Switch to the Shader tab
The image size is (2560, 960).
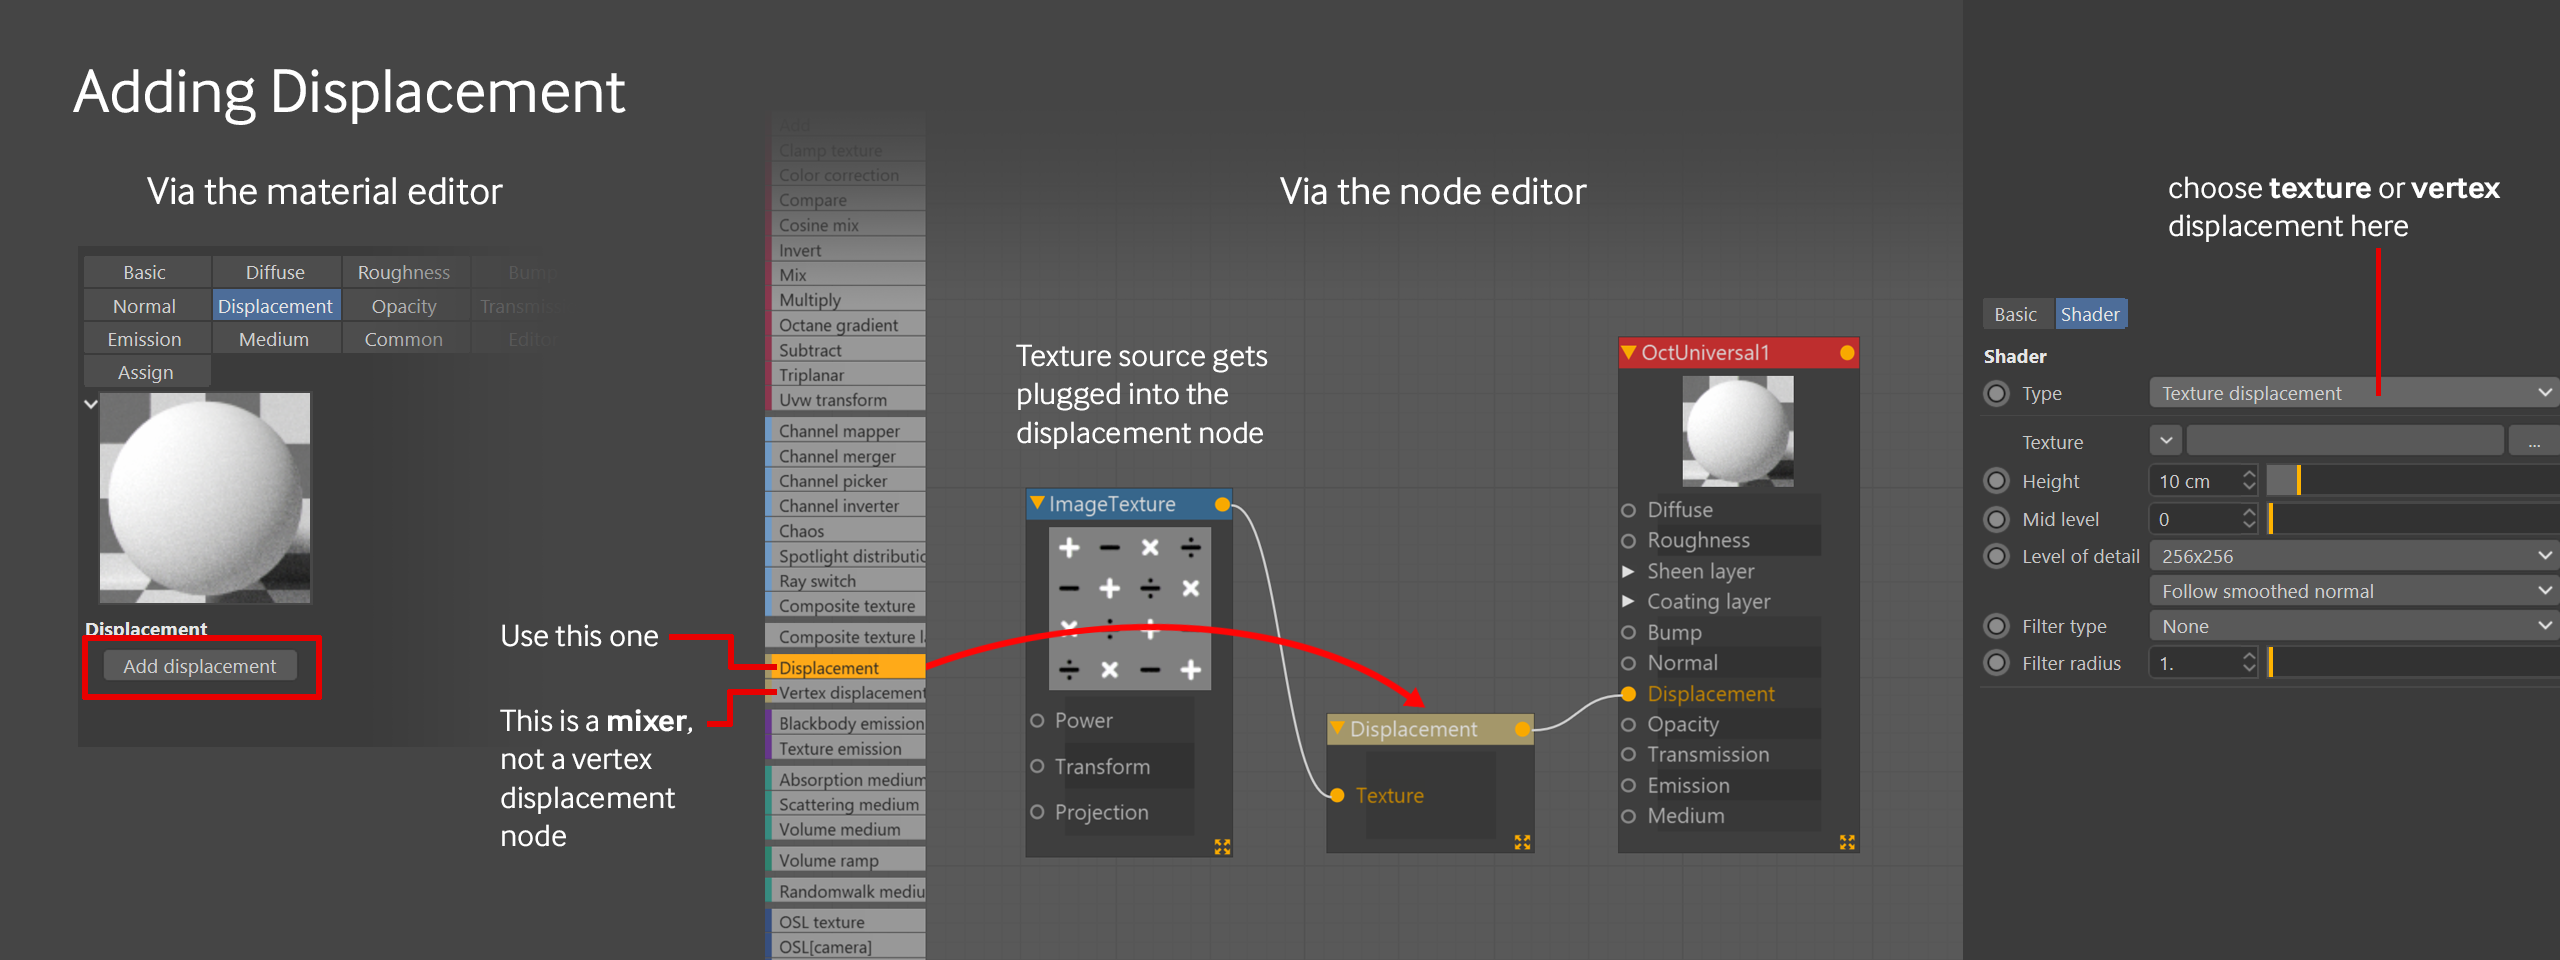(x=2089, y=314)
